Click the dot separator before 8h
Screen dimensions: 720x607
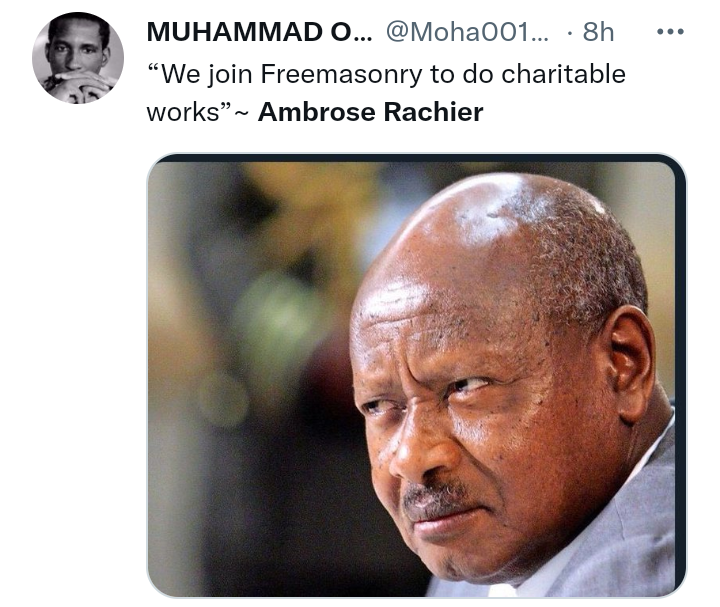click(570, 33)
